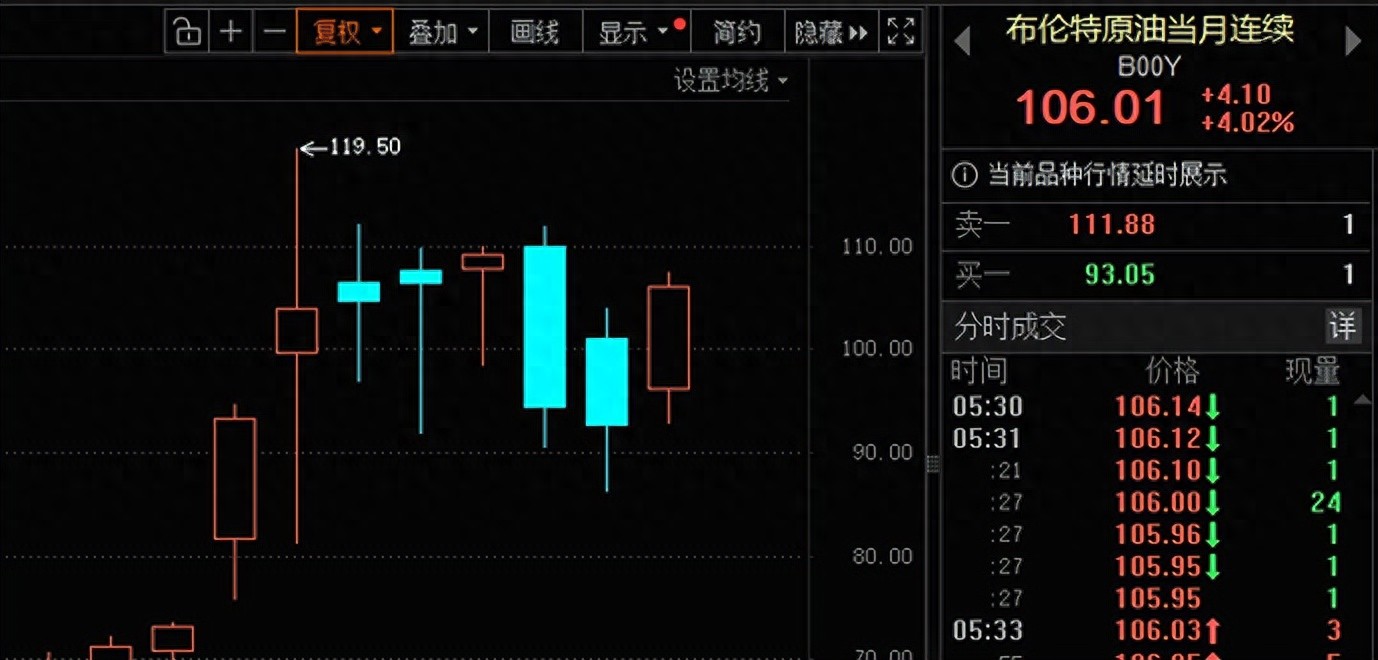The width and height of the screenshot is (1378, 660).
Task: Open trade details with 详 button
Action: pyautogui.click(x=1343, y=326)
